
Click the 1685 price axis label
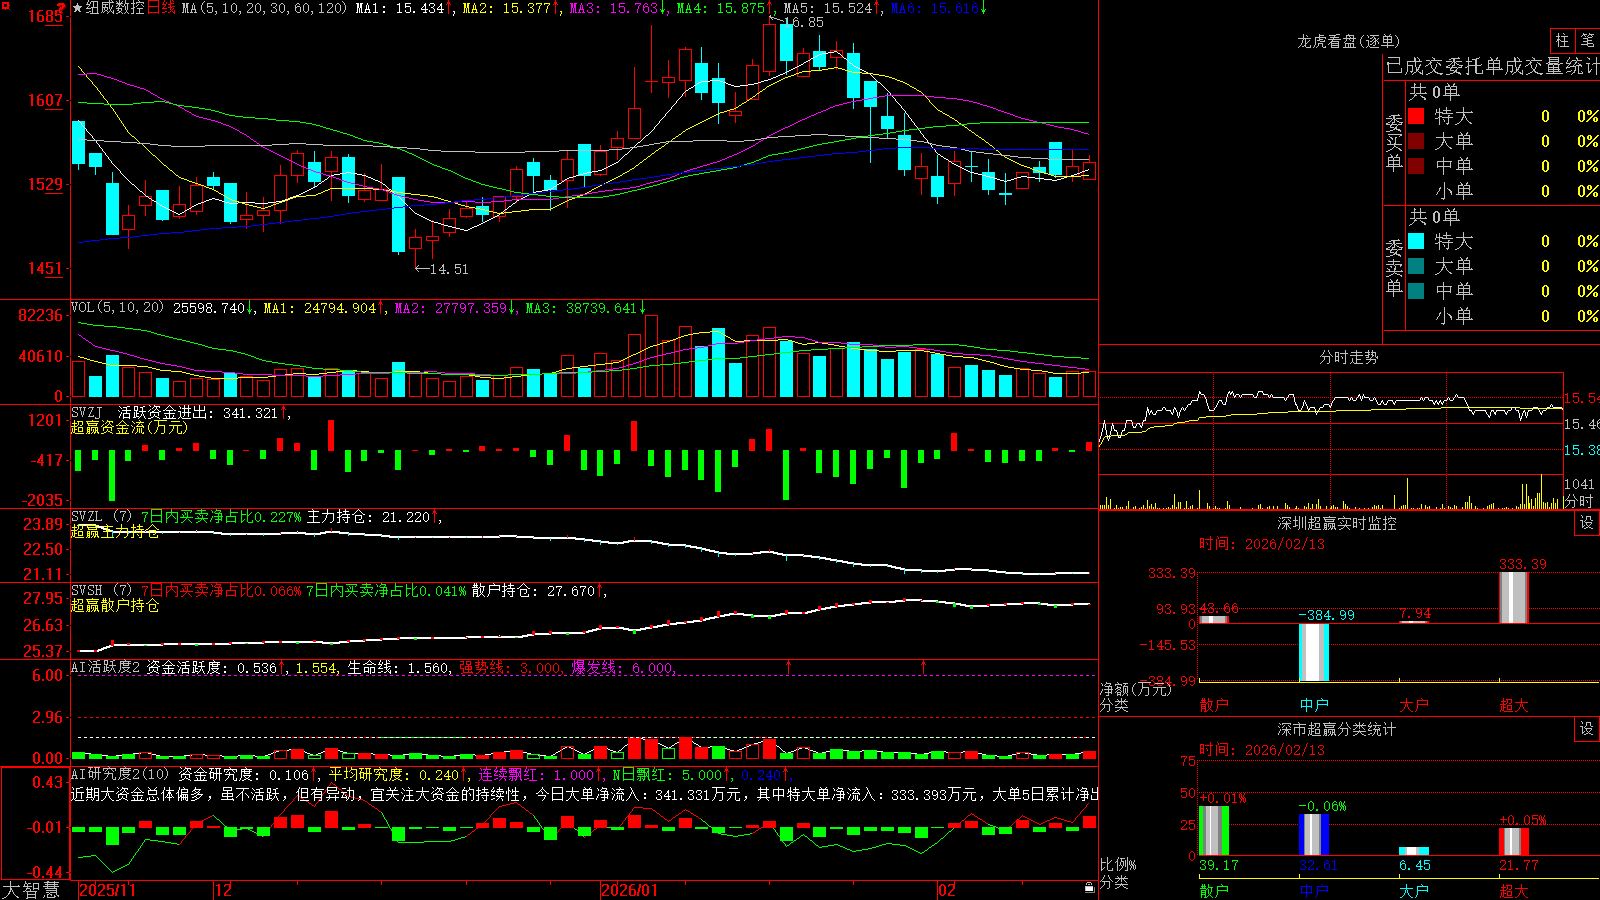45,16
